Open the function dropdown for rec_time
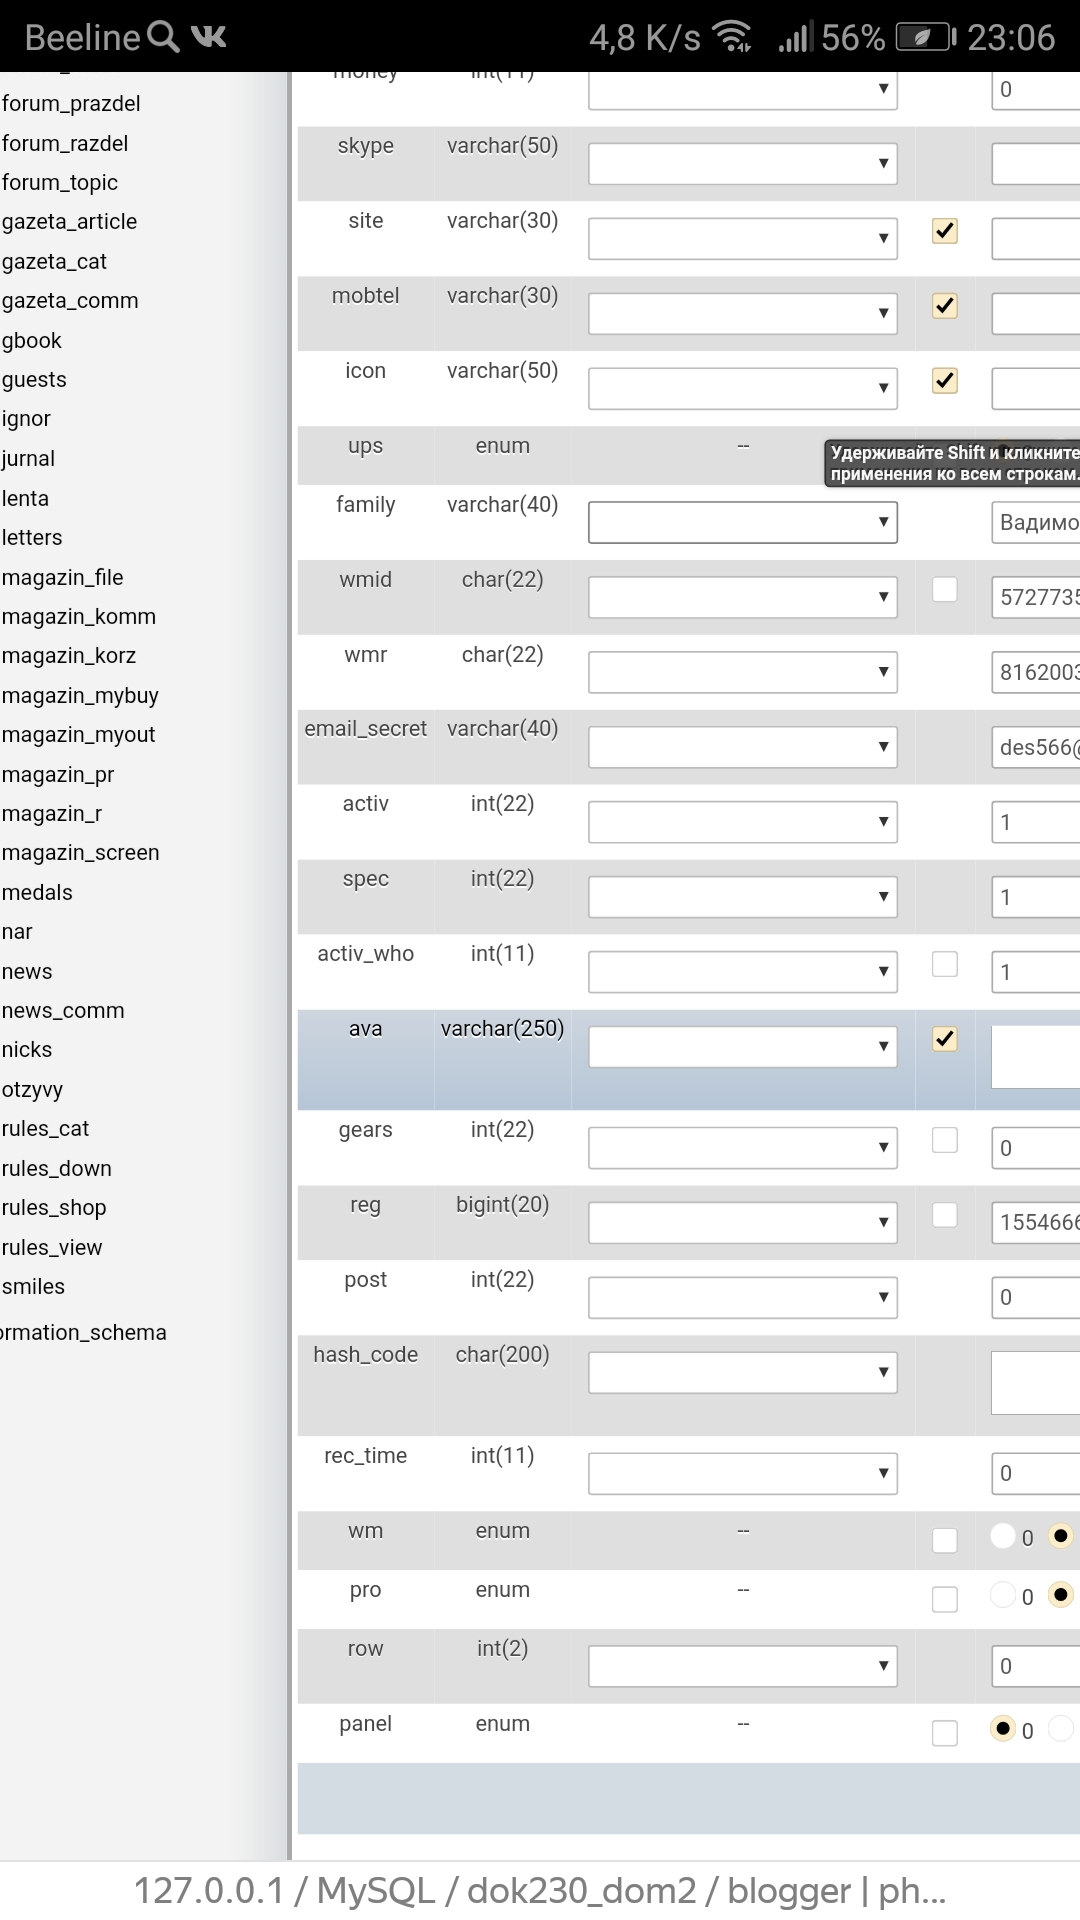Viewport: 1080px width, 1920px height. coord(742,1473)
